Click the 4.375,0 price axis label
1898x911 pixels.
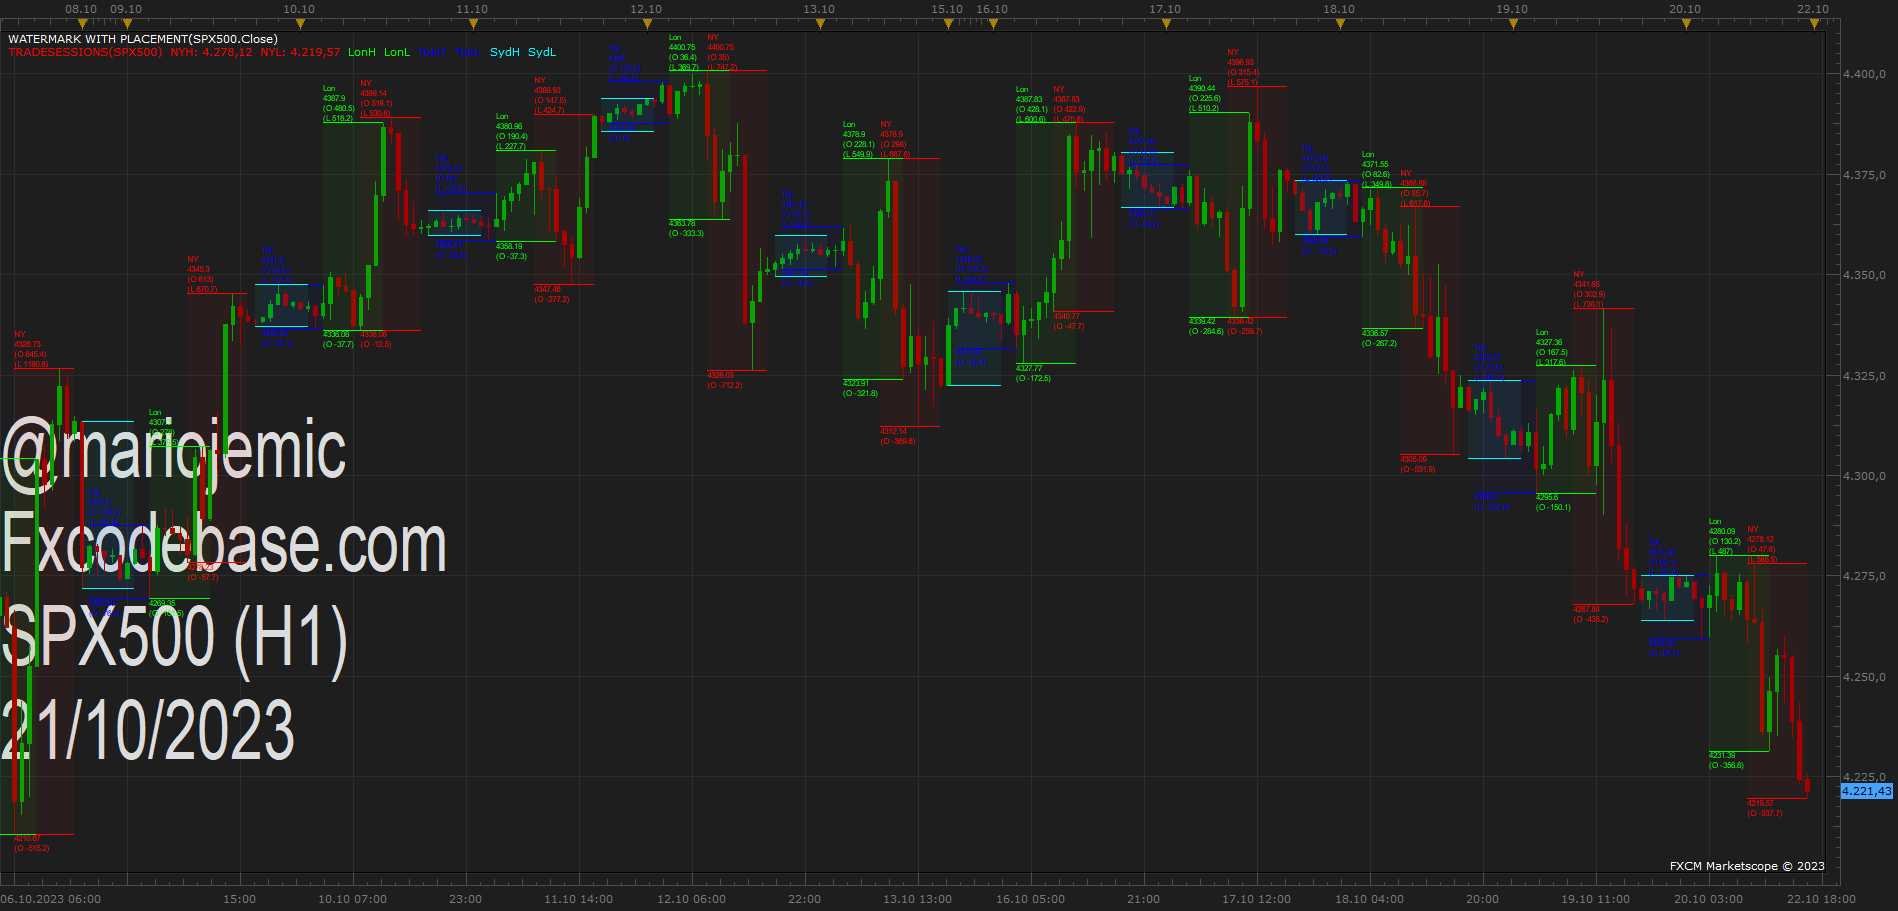[1864, 175]
